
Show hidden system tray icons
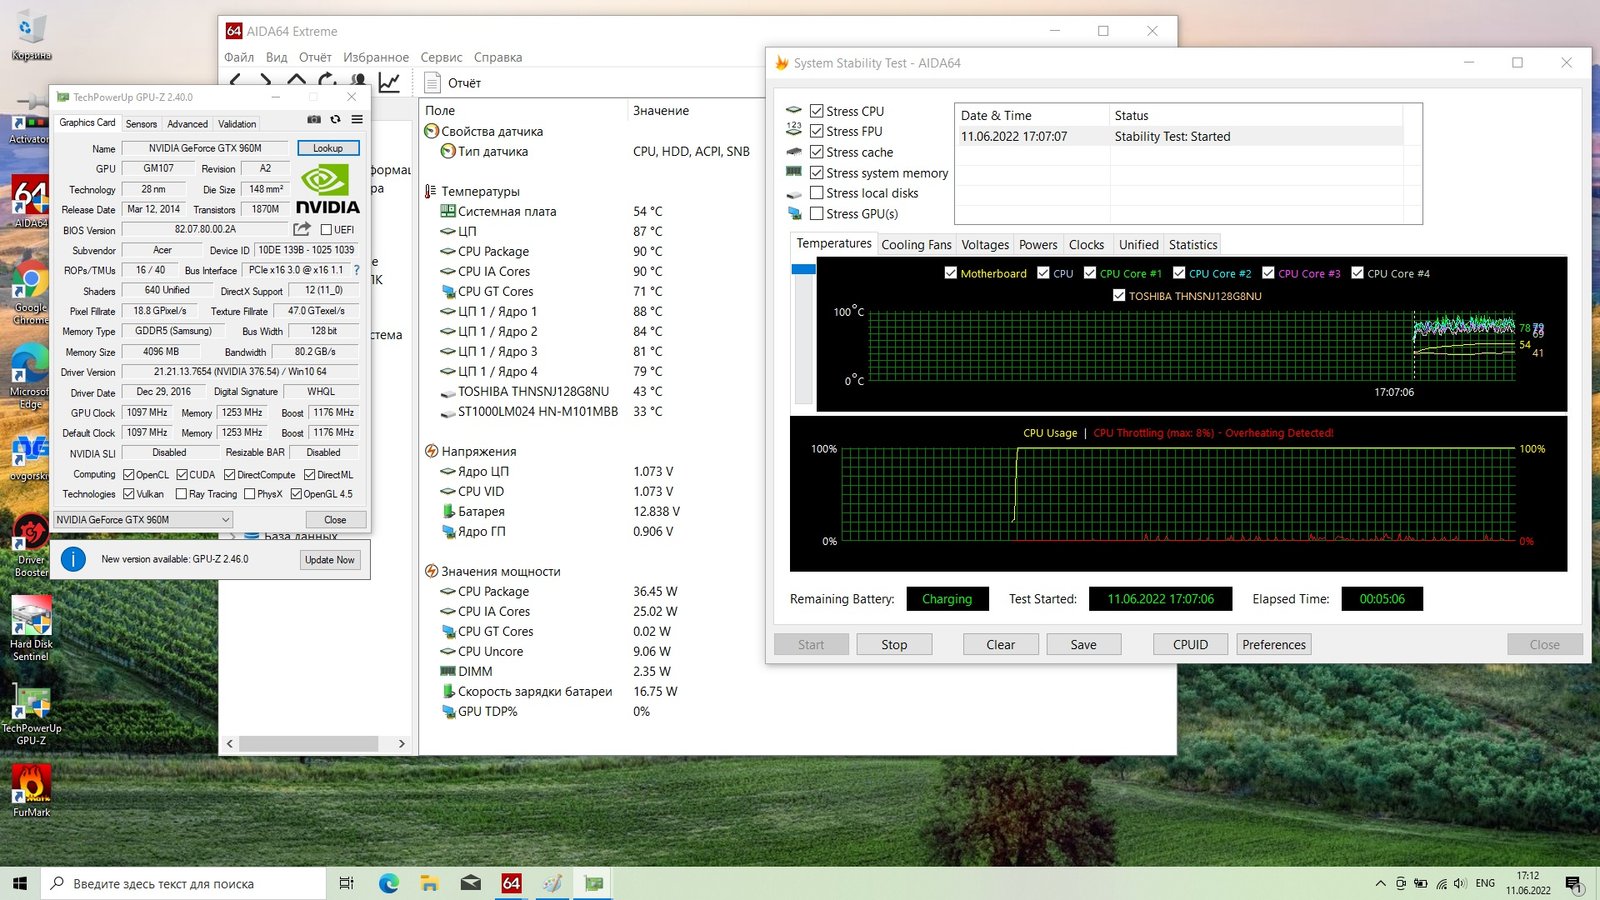click(1381, 883)
